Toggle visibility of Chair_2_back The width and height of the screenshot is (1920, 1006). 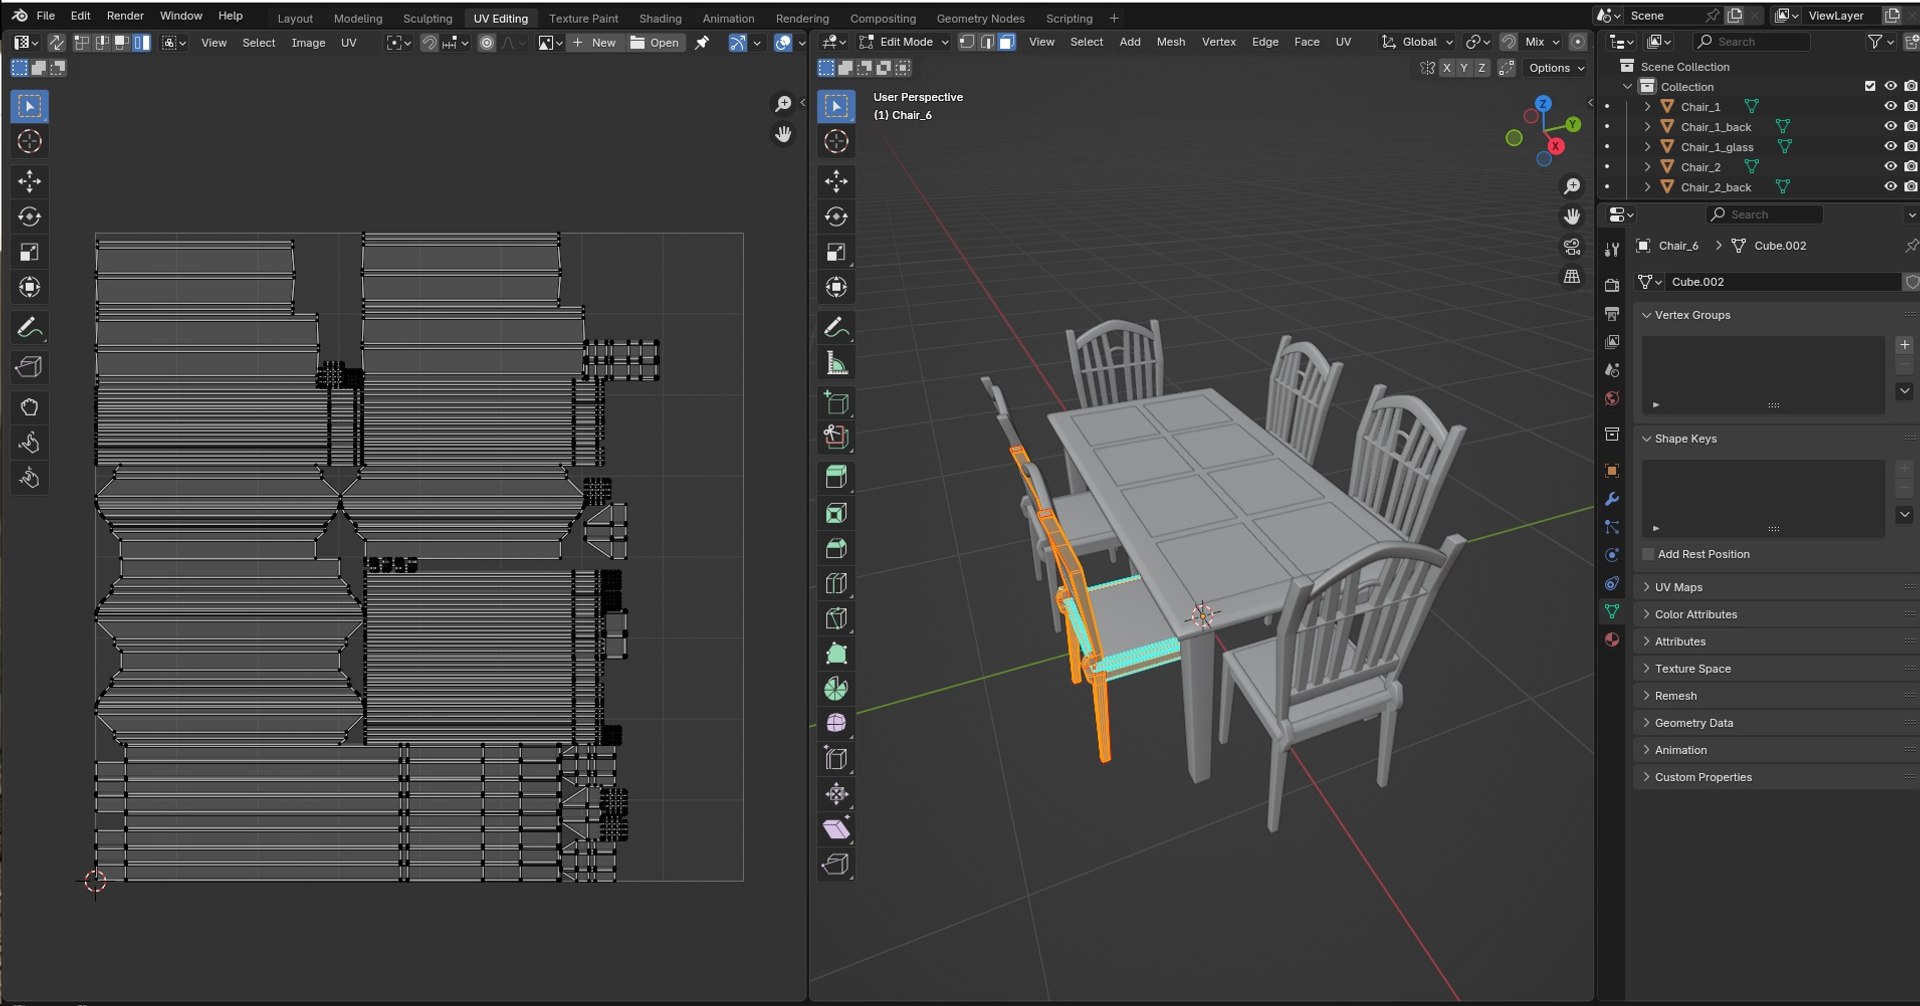tap(1890, 186)
